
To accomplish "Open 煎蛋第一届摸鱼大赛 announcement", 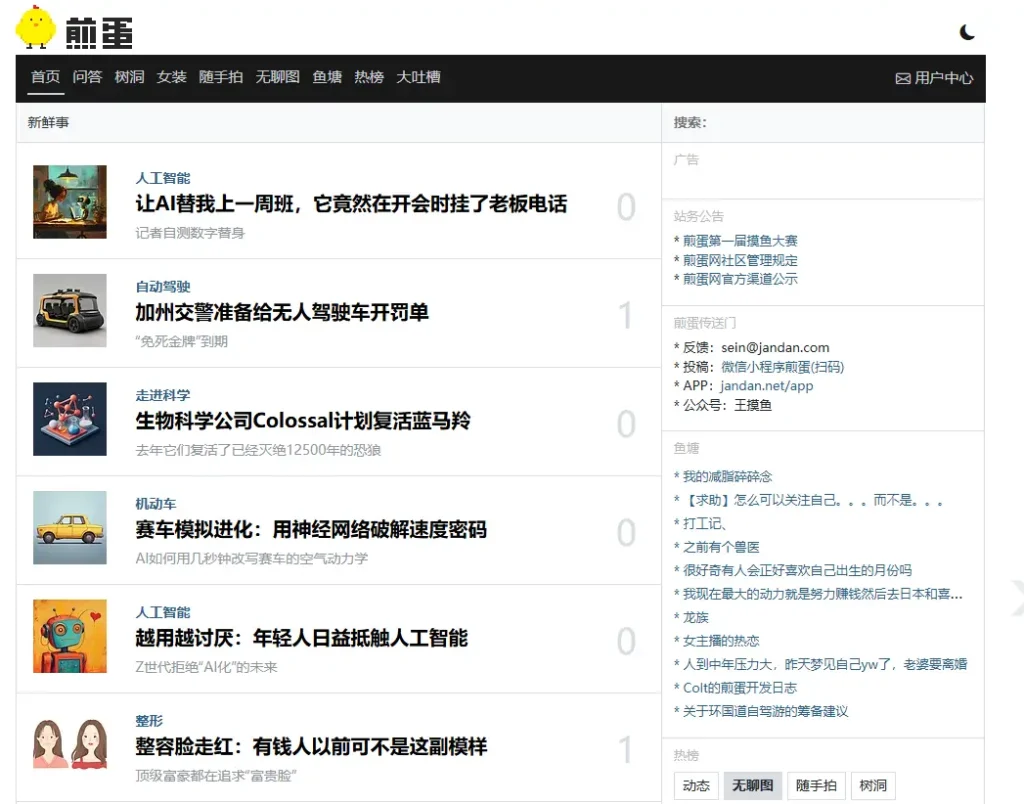I will tap(740, 240).
